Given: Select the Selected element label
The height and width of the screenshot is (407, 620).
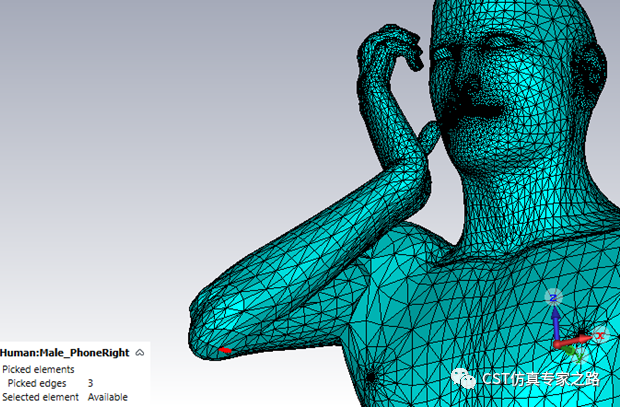Looking at the screenshot, I should click(x=40, y=397).
